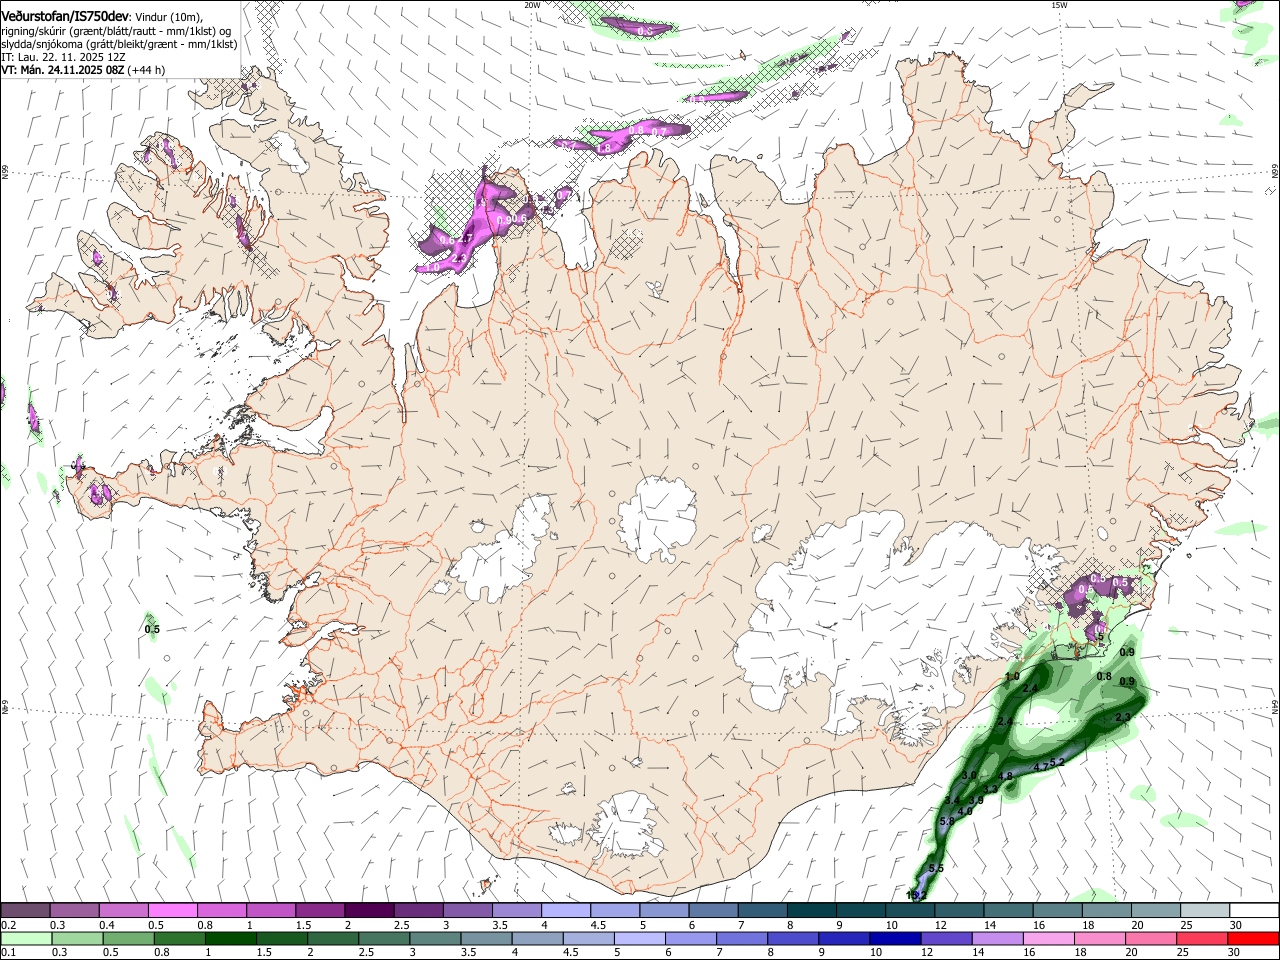Click the '5.5' precipitation value on the map
The image size is (1280, 960).
(936, 868)
